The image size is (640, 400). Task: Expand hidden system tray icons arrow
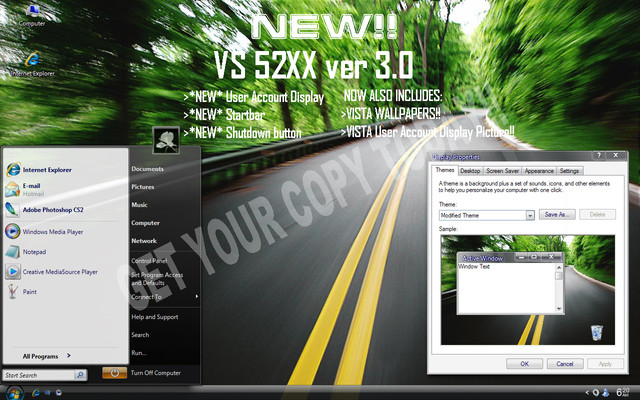tap(587, 393)
